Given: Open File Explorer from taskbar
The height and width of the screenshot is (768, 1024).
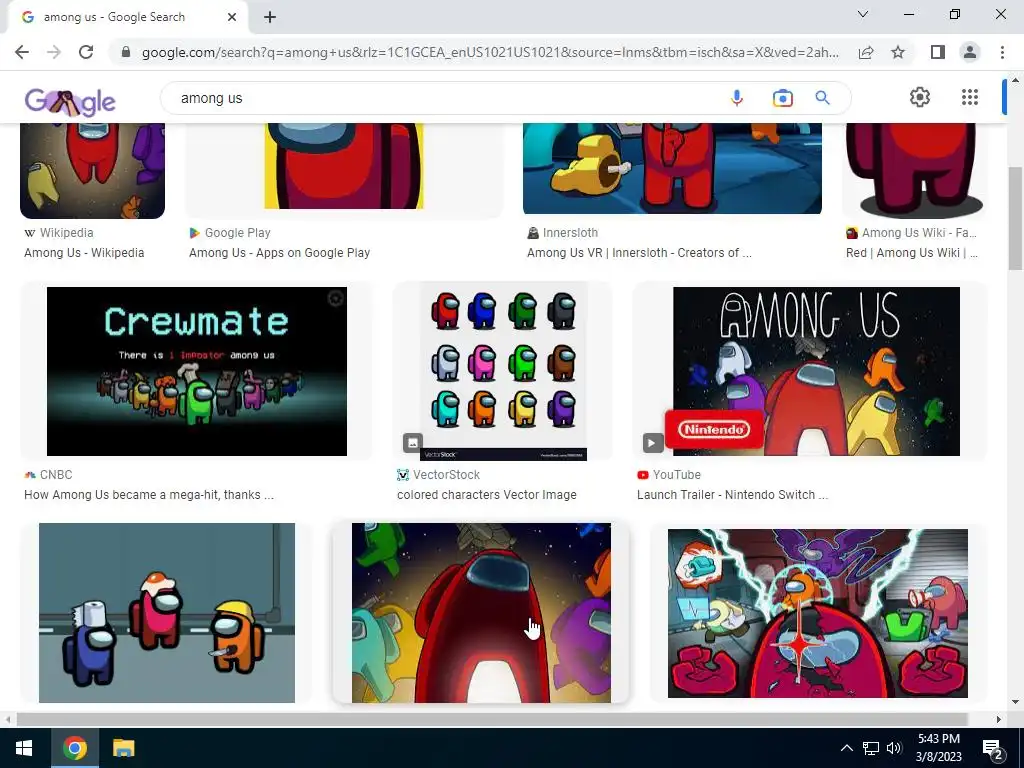Looking at the screenshot, I should pos(123,748).
